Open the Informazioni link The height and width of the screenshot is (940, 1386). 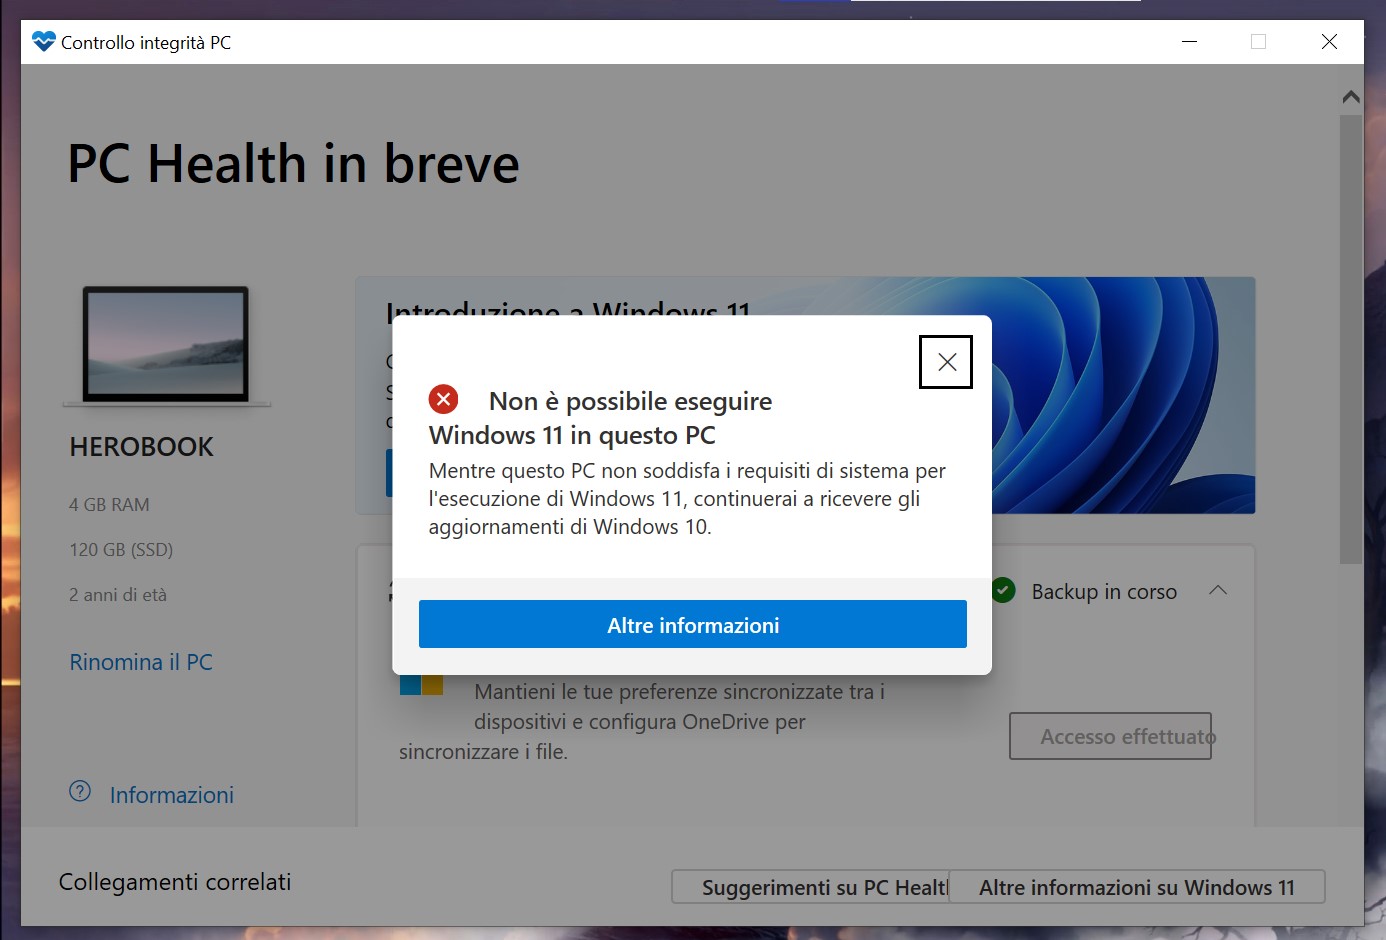click(172, 795)
